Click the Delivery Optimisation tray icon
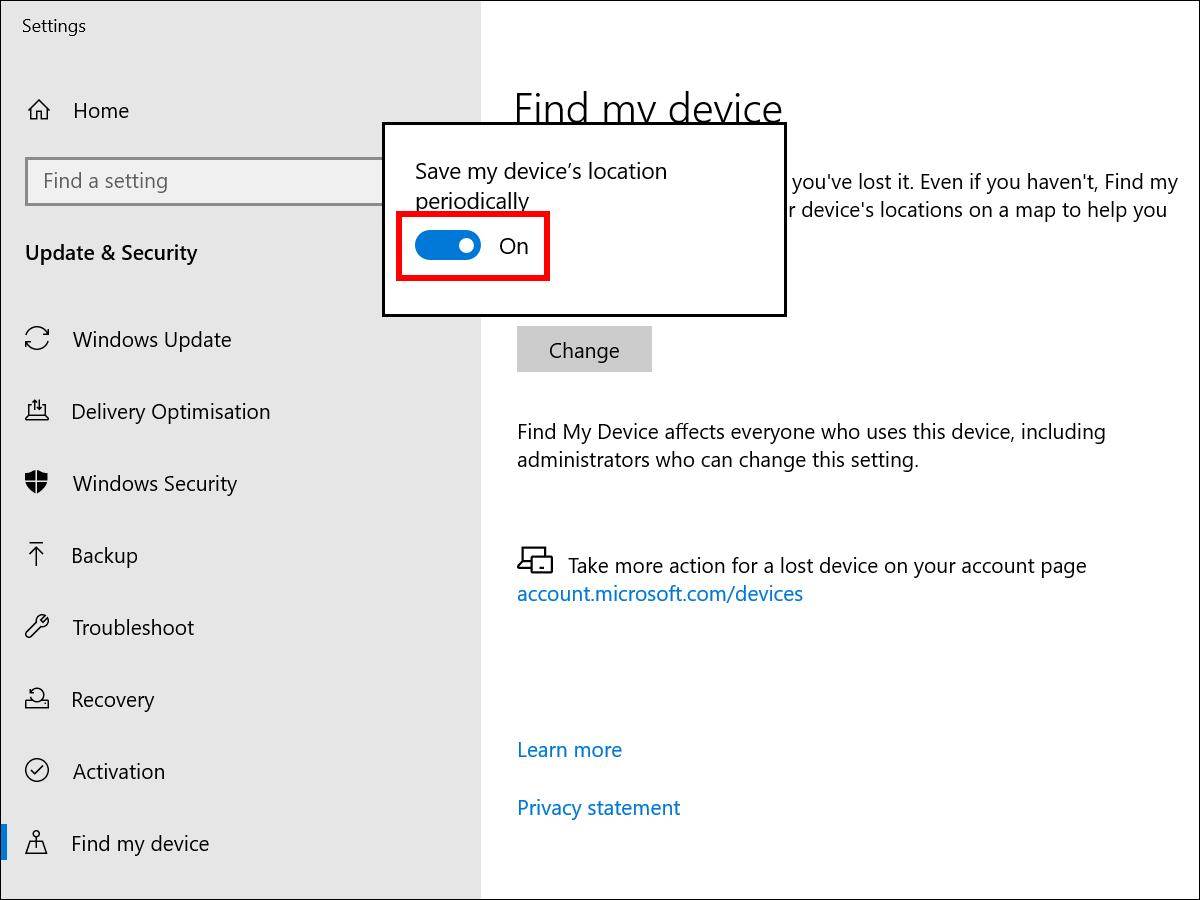The image size is (1200, 900). (x=37, y=411)
